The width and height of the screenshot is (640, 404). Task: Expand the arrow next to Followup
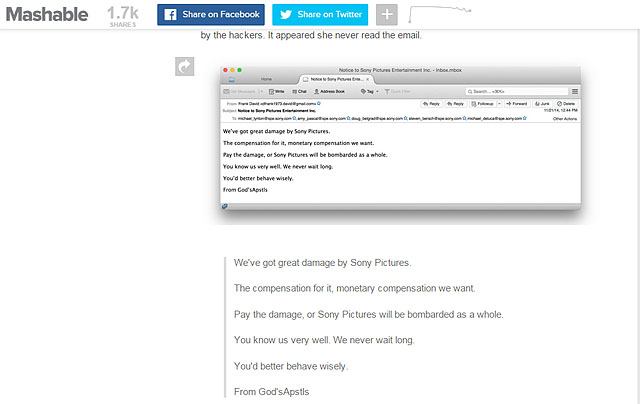(x=499, y=104)
